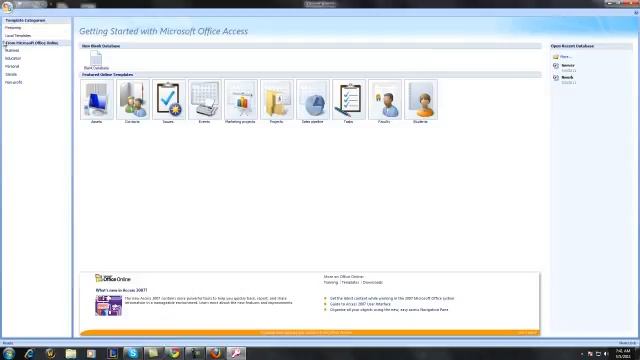This screenshot has height=360, width=640.
Task: Open the file explorer folder on the taskbar
Action: point(71,353)
